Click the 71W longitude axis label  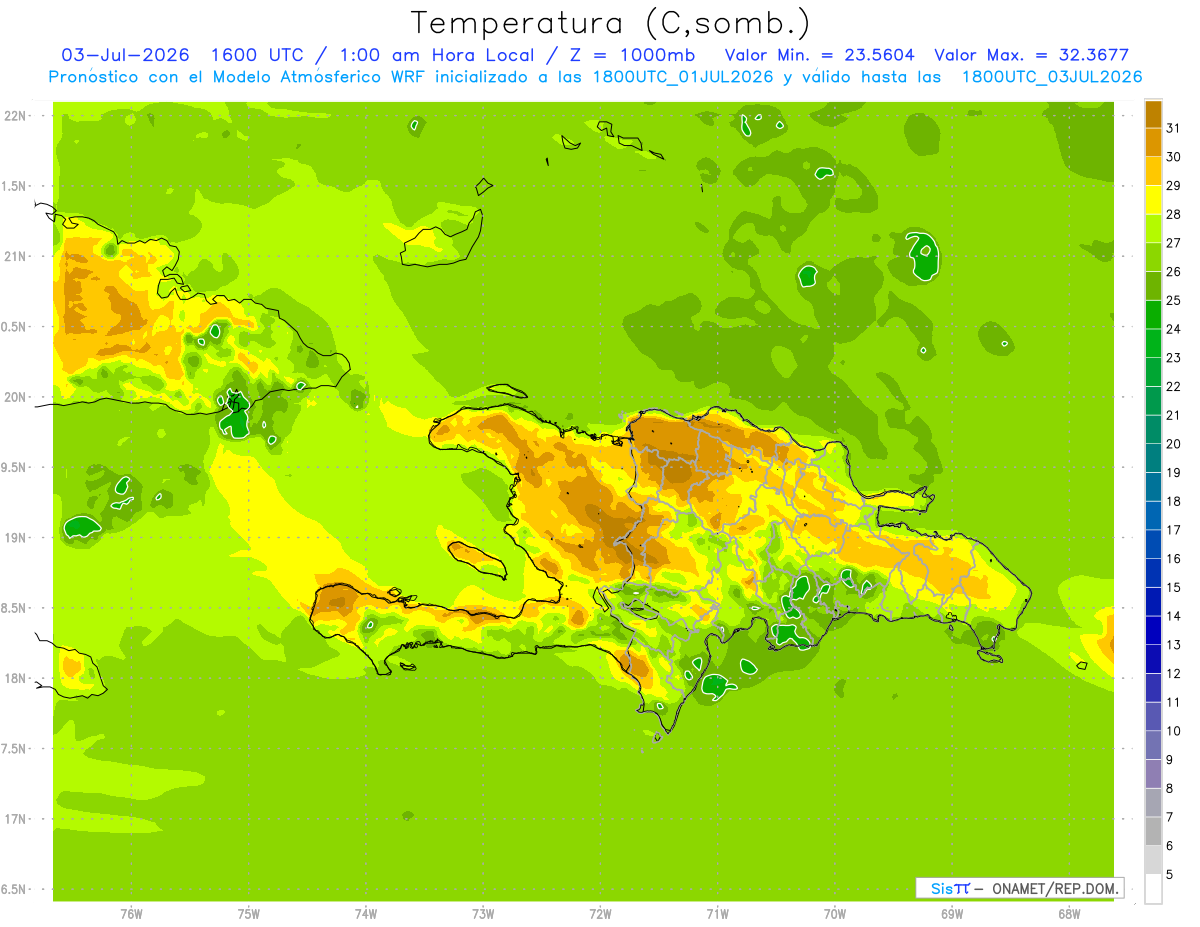[717, 914]
